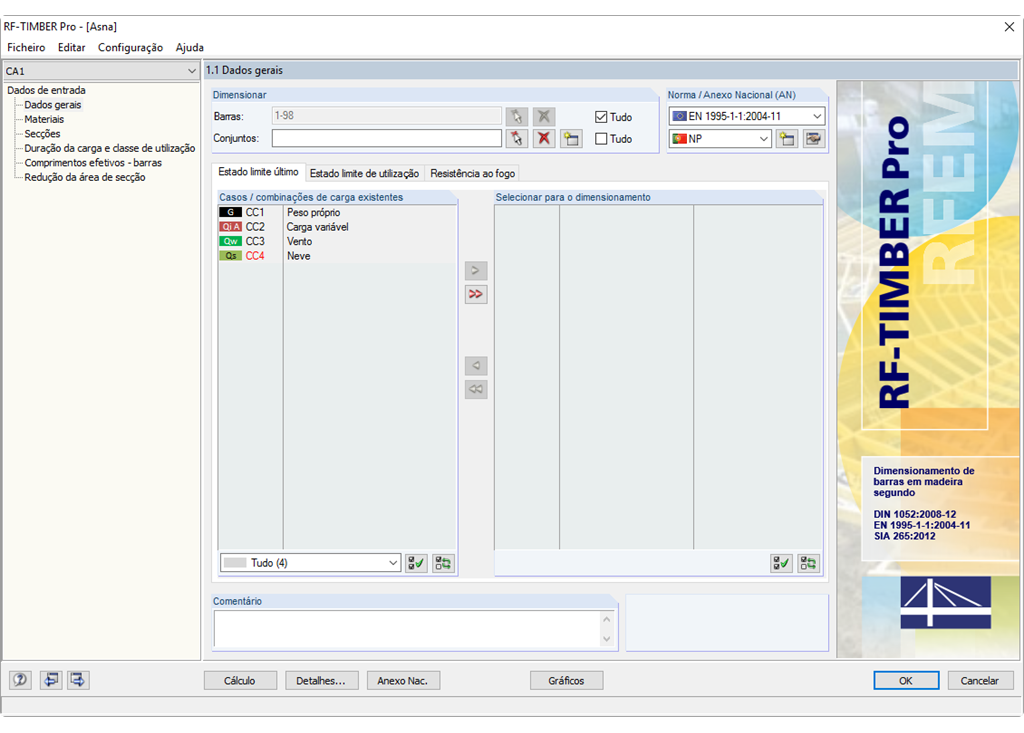Open the Ajuda menu
1024x733 pixels.
pos(189,48)
